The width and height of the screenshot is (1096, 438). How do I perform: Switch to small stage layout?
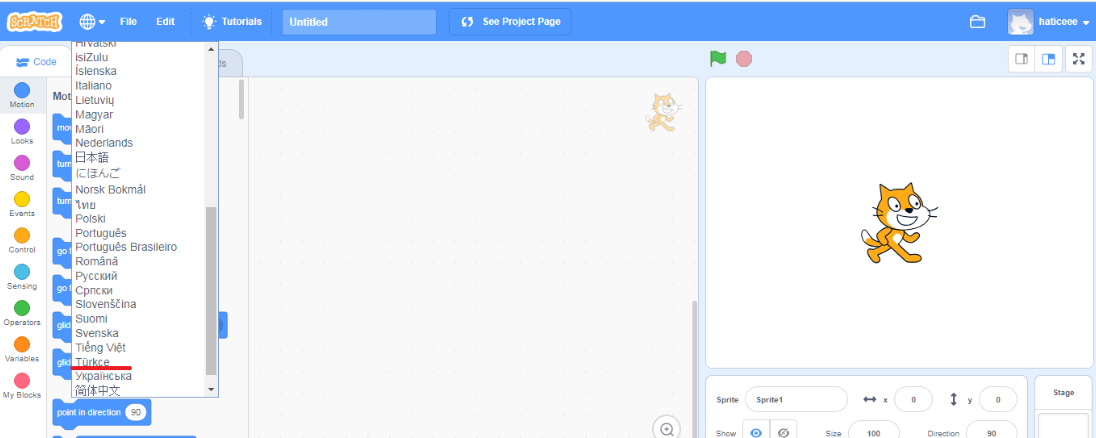1021,59
